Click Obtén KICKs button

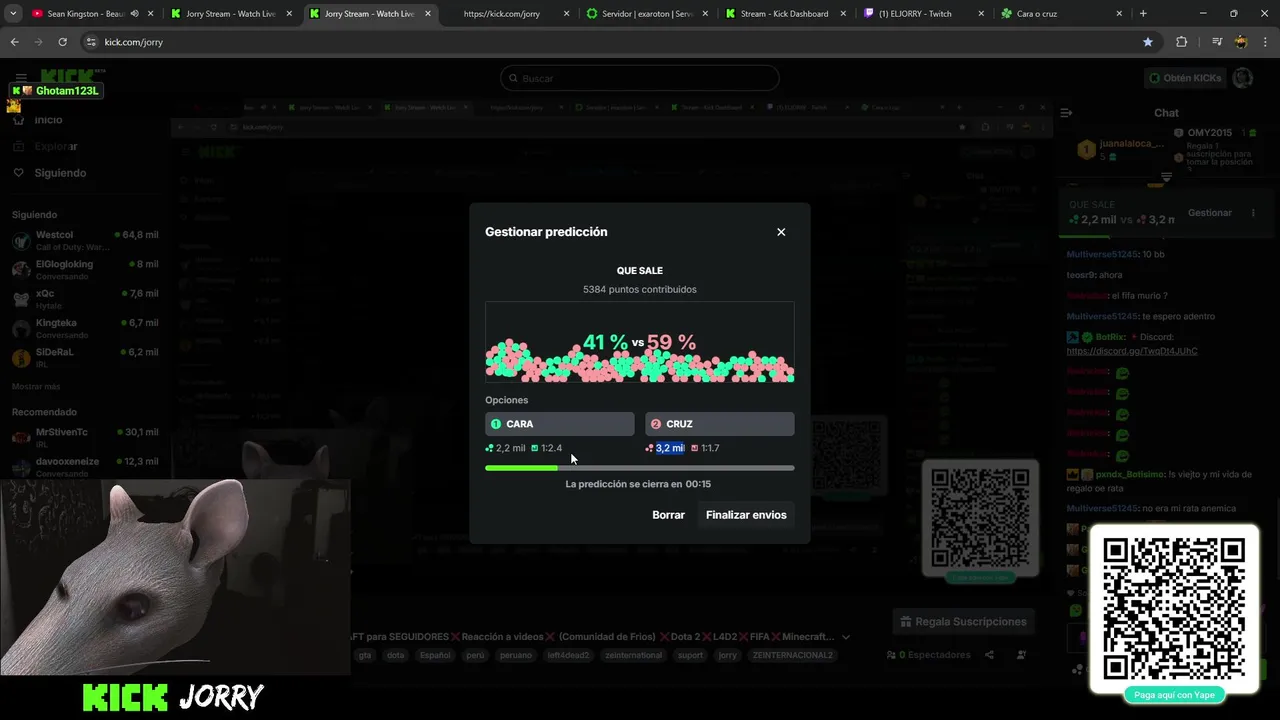[1185, 78]
